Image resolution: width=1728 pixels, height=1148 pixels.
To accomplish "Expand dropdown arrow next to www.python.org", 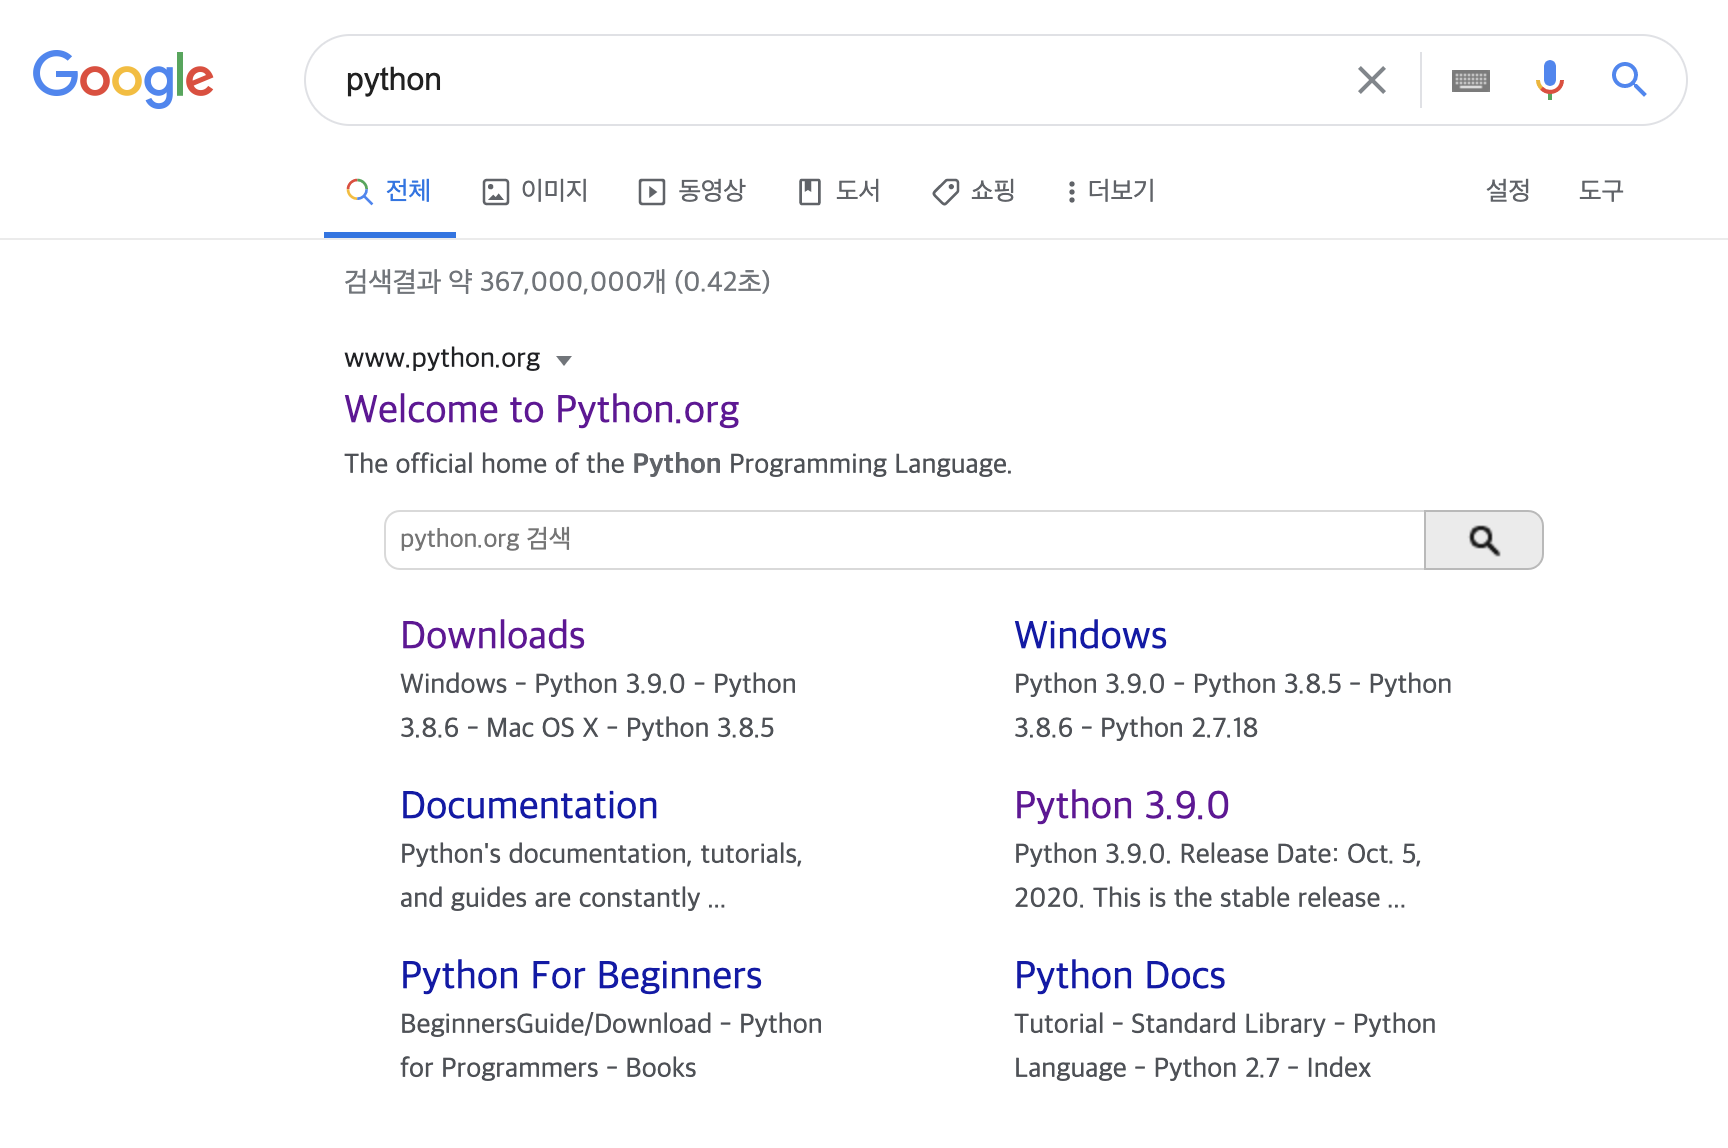I will coord(564,360).
